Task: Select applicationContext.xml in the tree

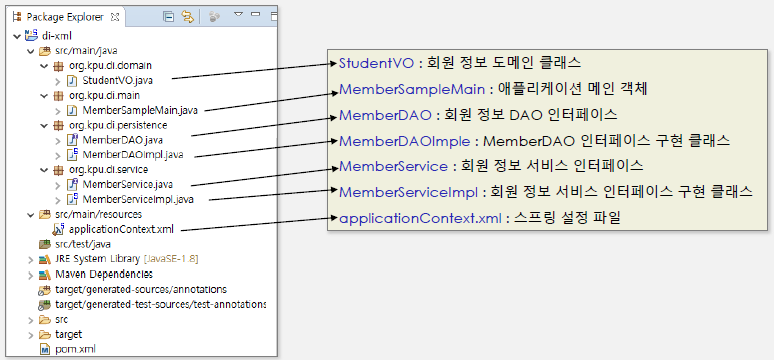Action: coord(121,230)
